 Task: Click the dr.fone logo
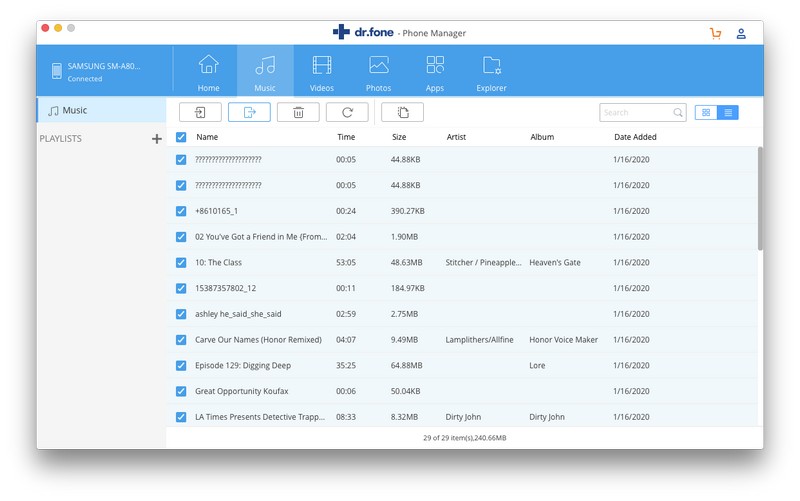(x=363, y=32)
